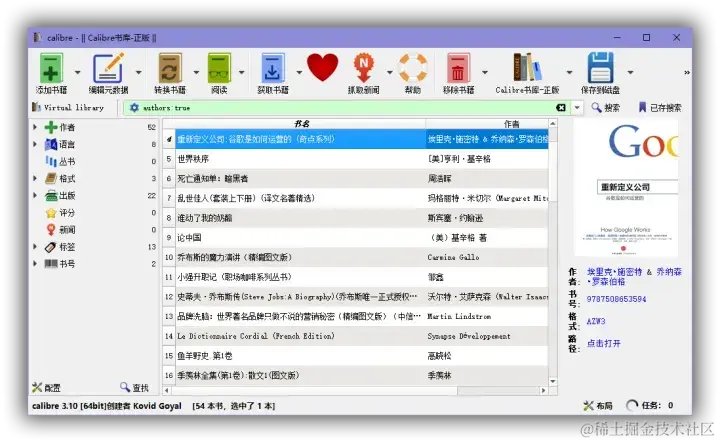Expand the 标签 tags tree node

coord(35,247)
